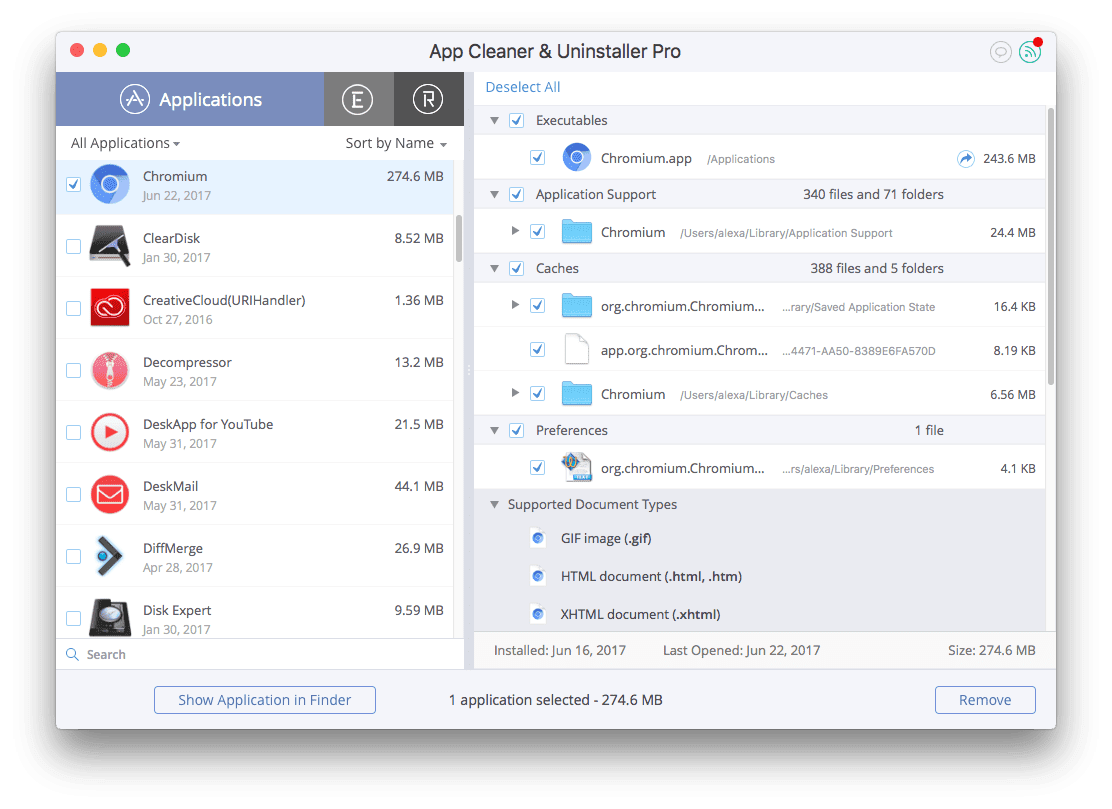Click the Applications tab 'A' icon
Screen dimensions: 1112x809
[135, 99]
